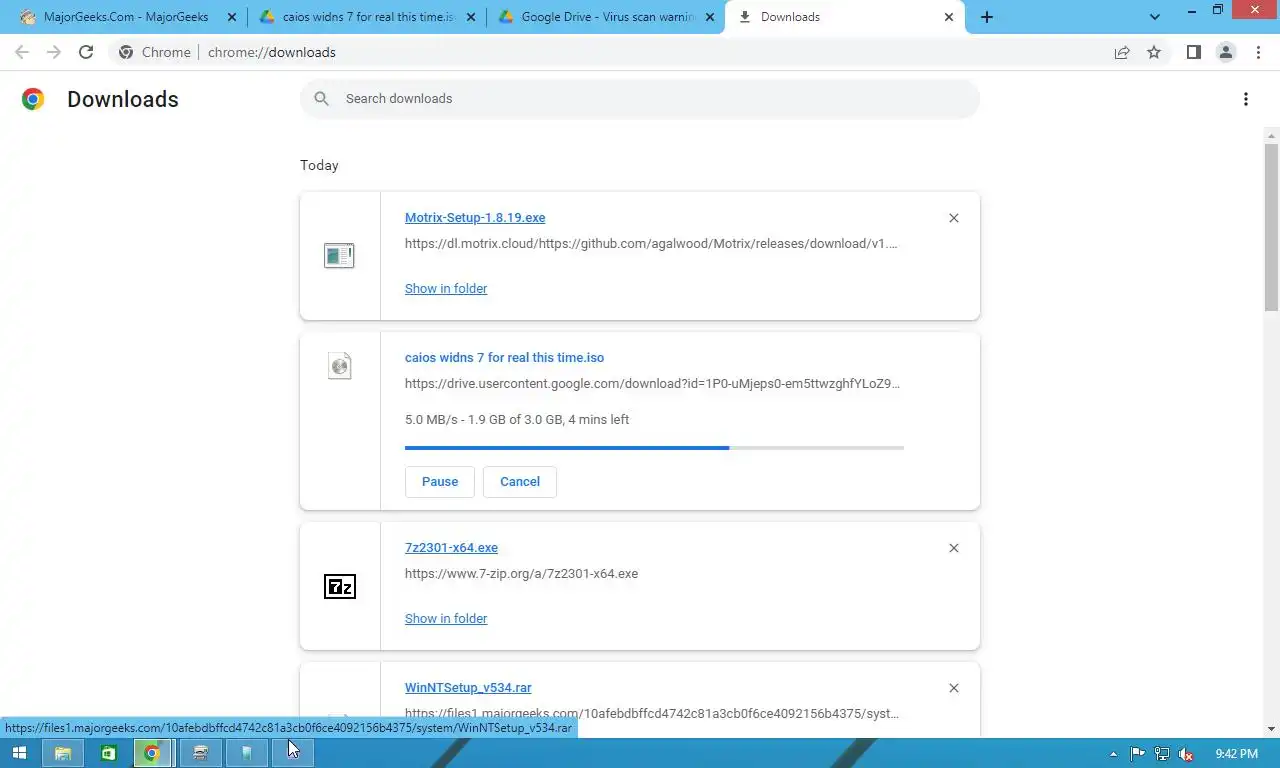Screen dimensions: 1280x768
Task: Switch to the caios widns 7 tab
Action: tap(369, 17)
